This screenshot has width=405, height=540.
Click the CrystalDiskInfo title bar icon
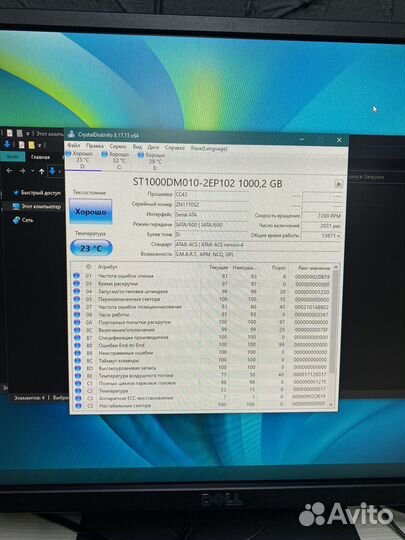[x=71, y=134]
